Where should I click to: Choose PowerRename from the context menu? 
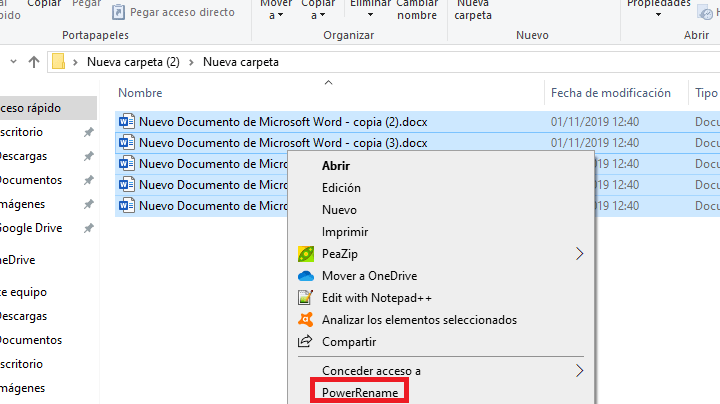(360, 393)
